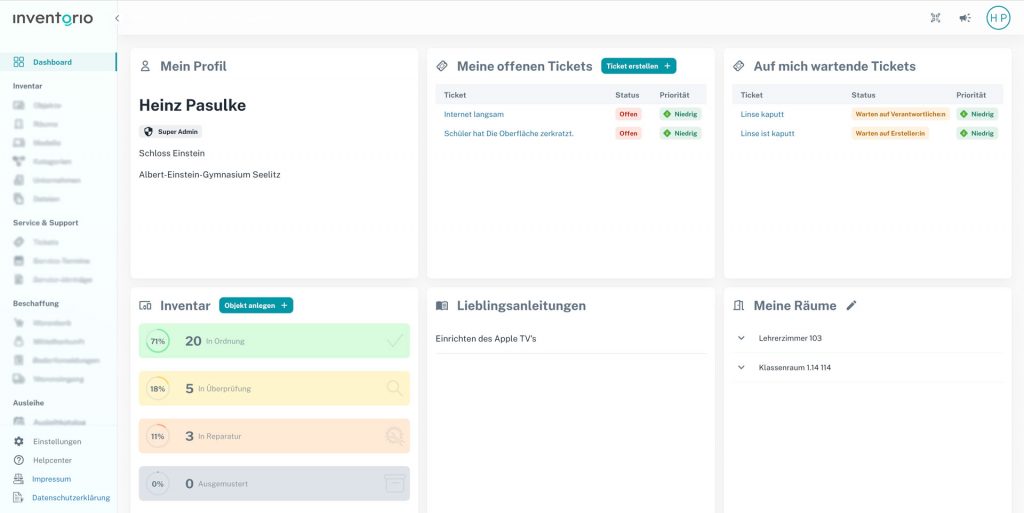Open Service-Termine in the sidebar
The image size is (1024, 513).
pyautogui.click(x=61, y=261)
